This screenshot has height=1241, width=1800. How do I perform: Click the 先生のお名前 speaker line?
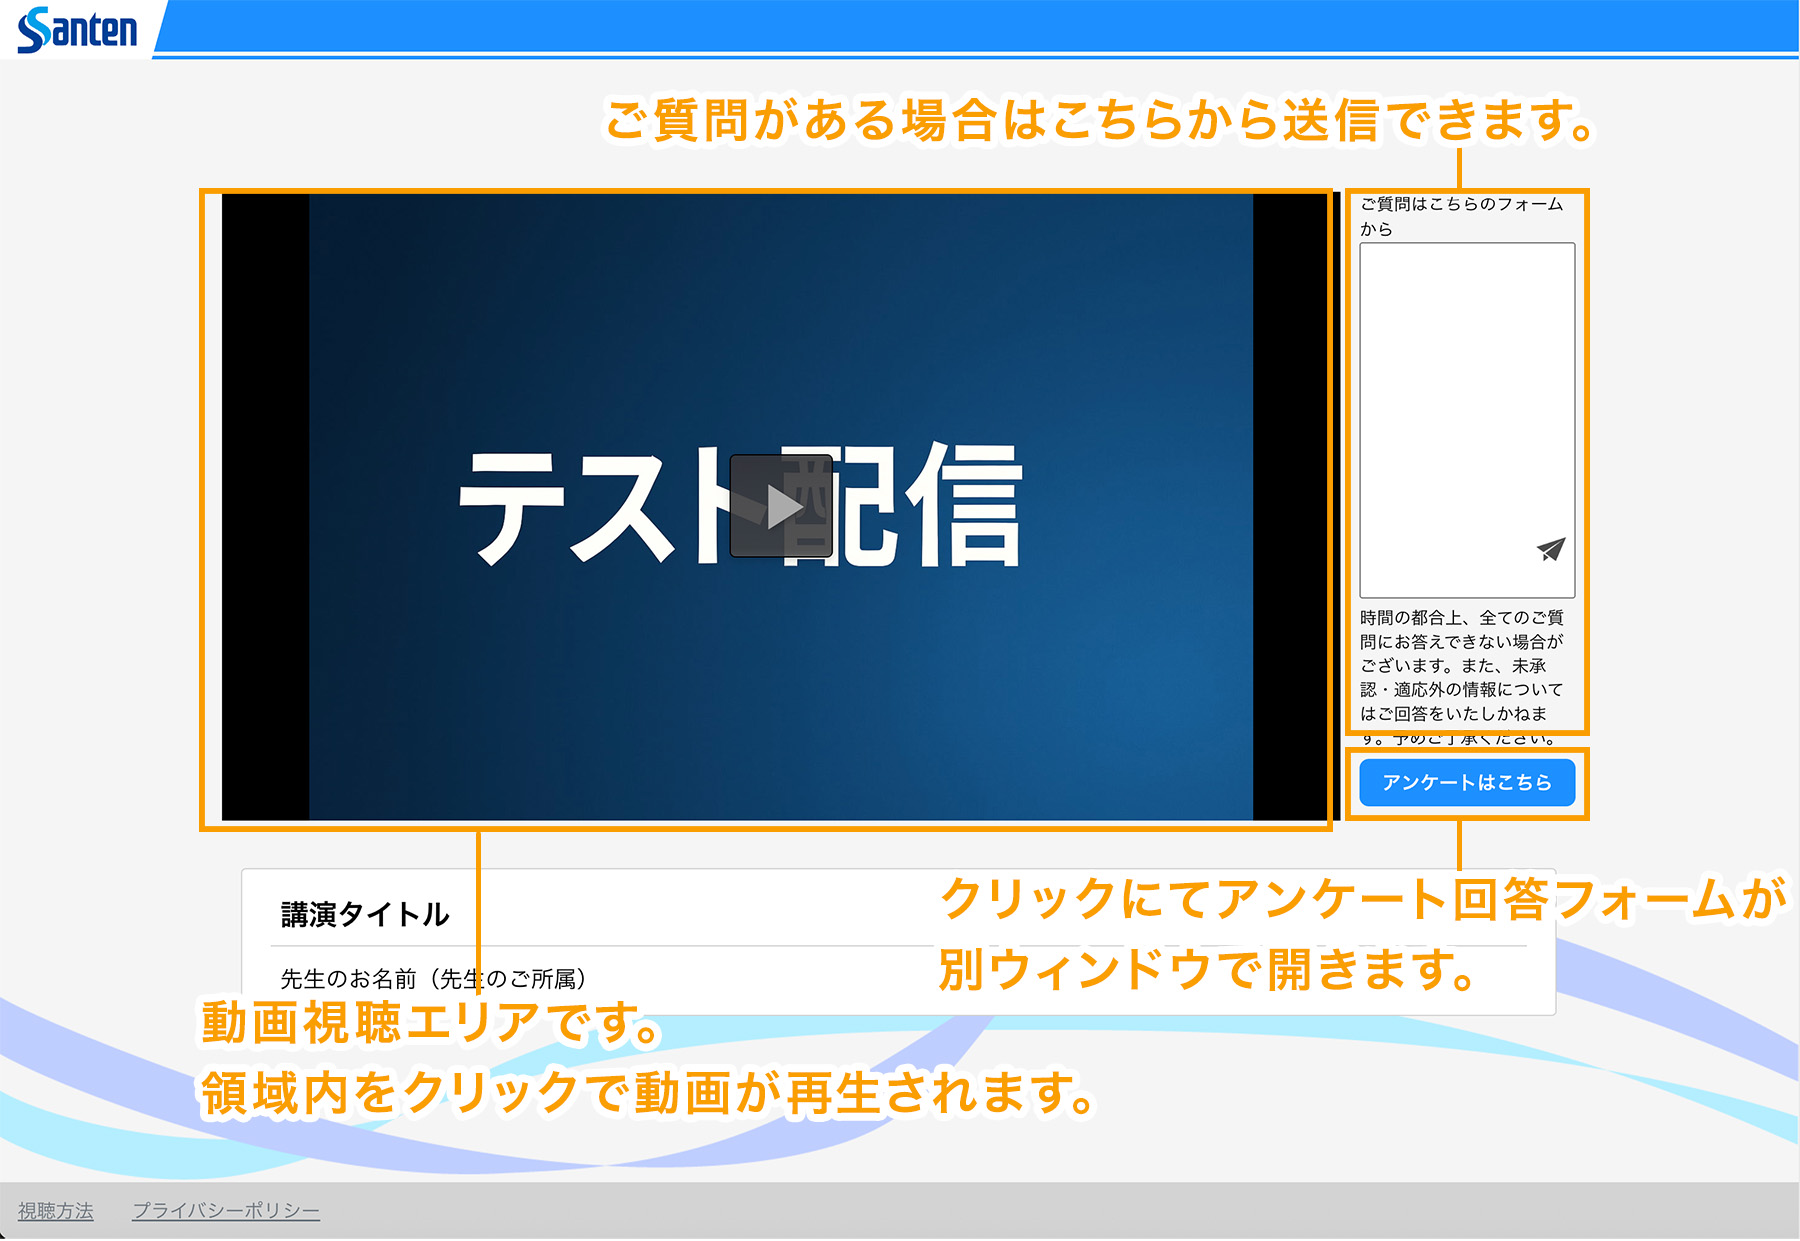432,978
